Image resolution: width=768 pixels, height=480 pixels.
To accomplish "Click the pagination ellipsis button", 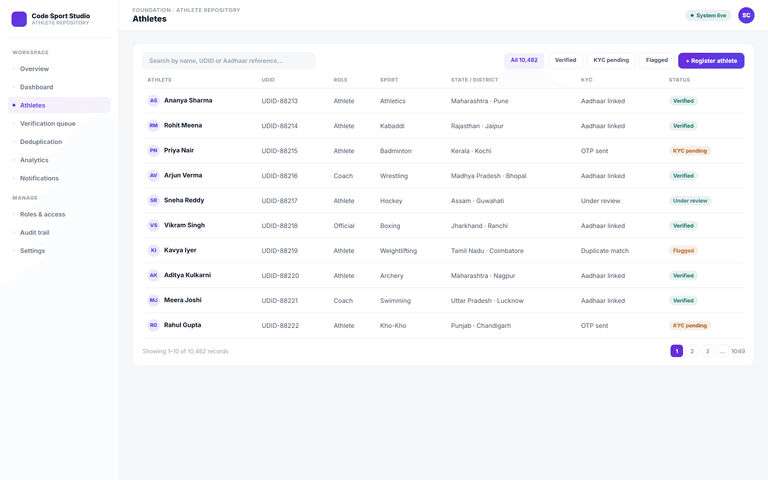I will (722, 351).
